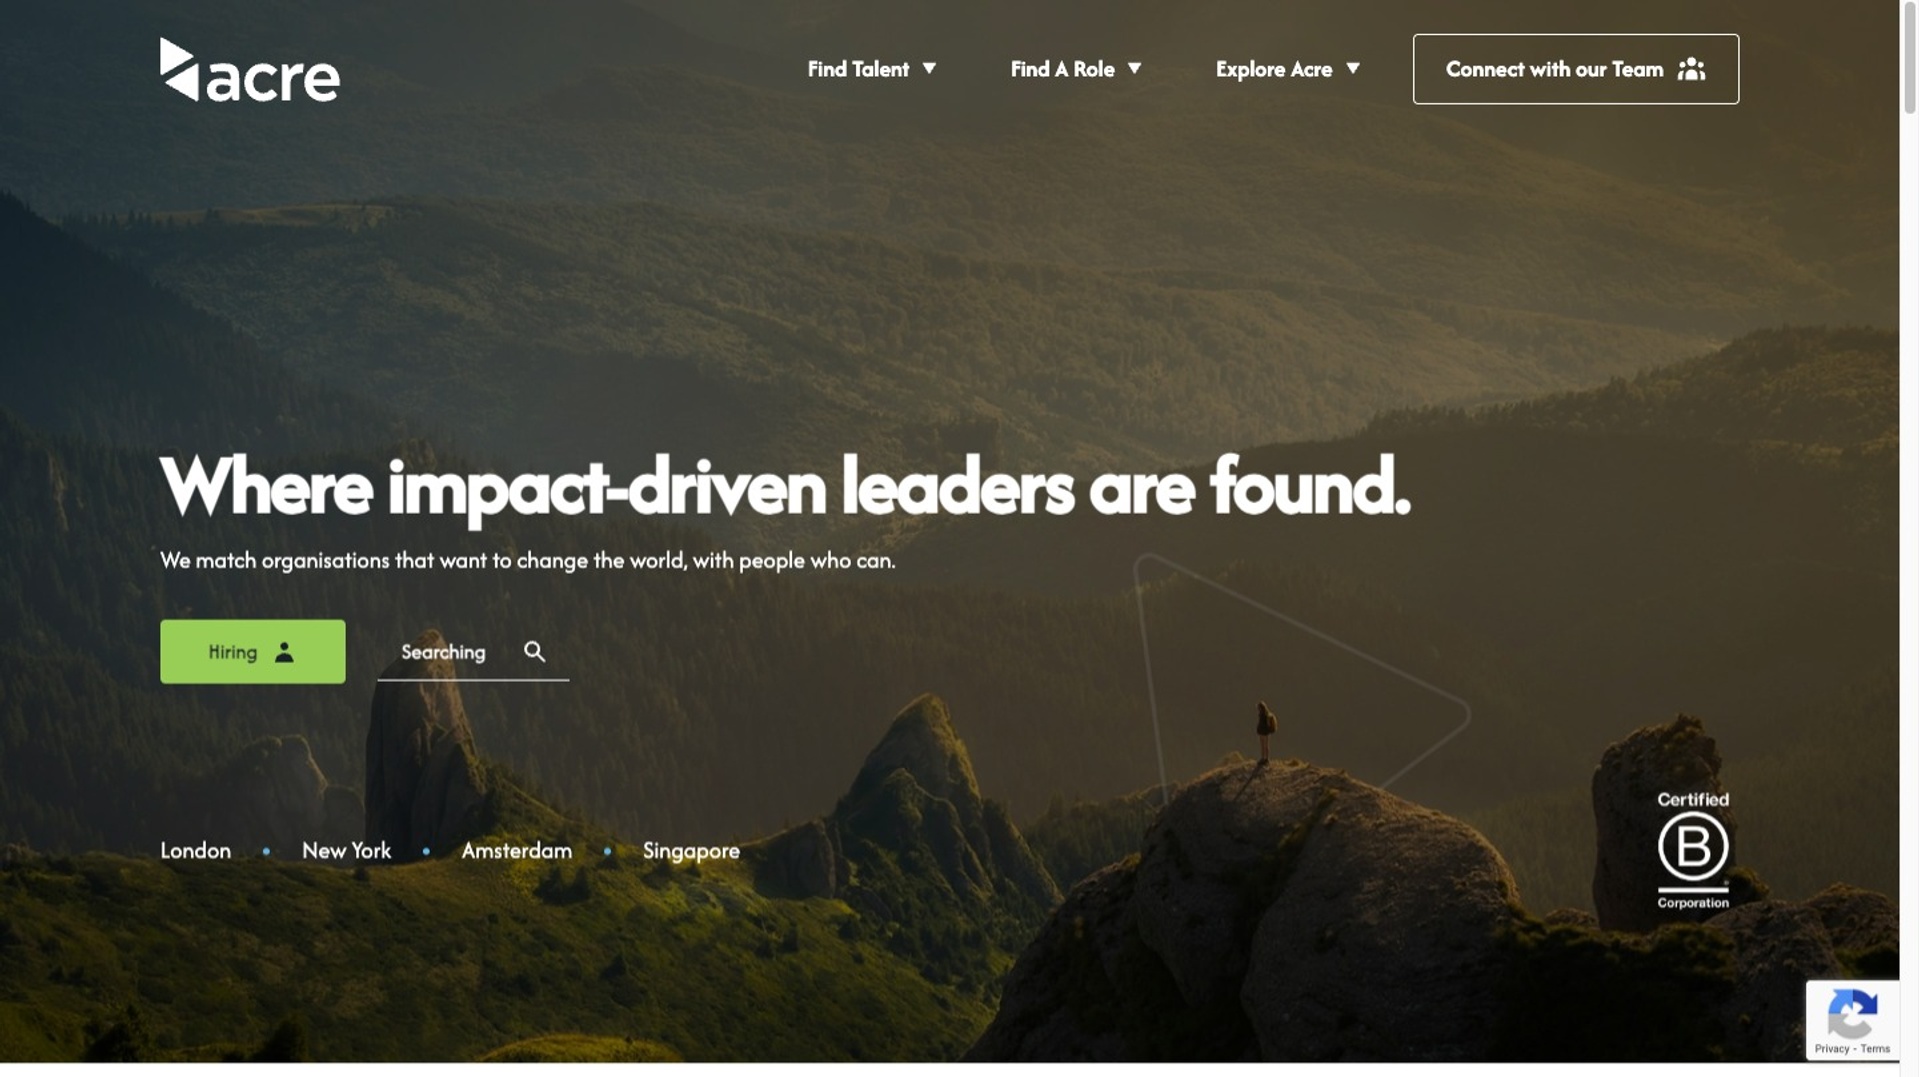The width and height of the screenshot is (1919, 1077).
Task: Select the Searching option
Action: coord(473,652)
